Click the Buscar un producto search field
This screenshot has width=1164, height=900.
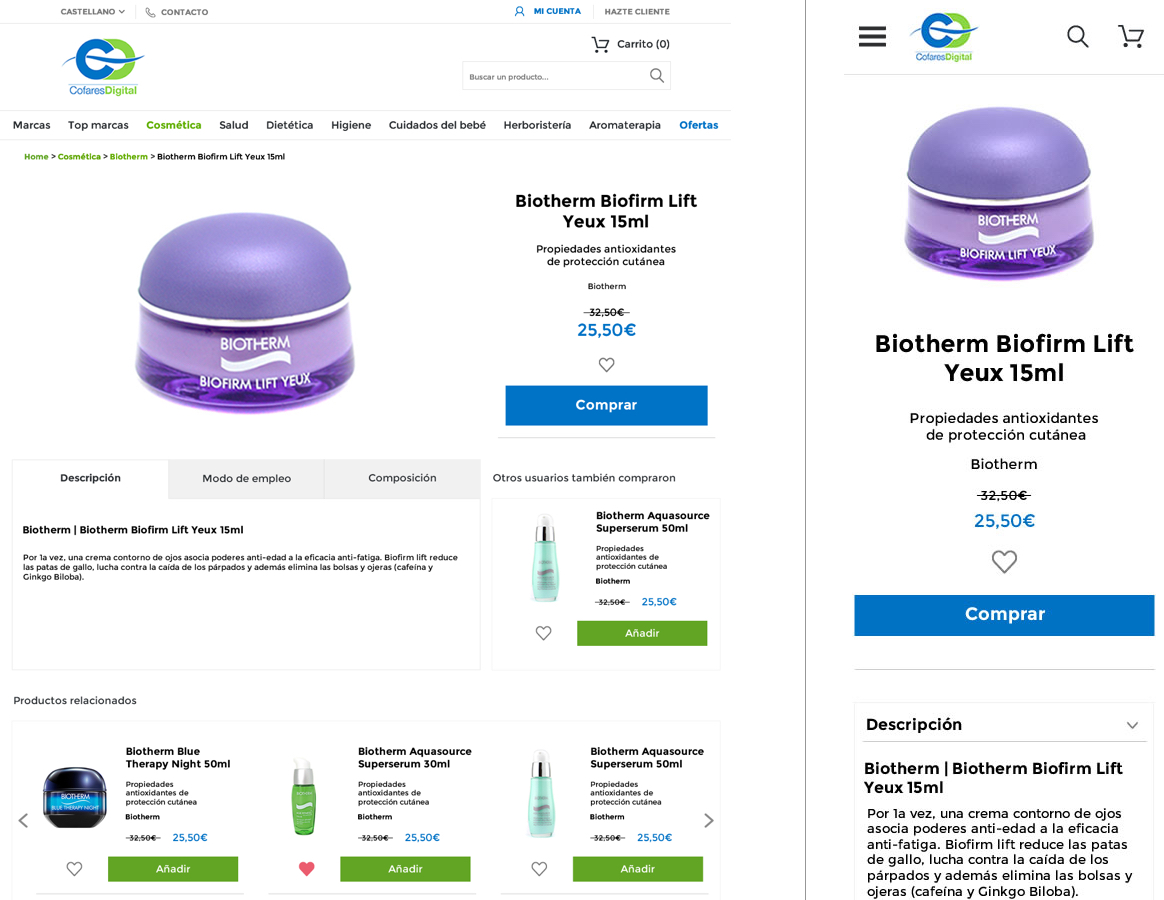(x=555, y=76)
